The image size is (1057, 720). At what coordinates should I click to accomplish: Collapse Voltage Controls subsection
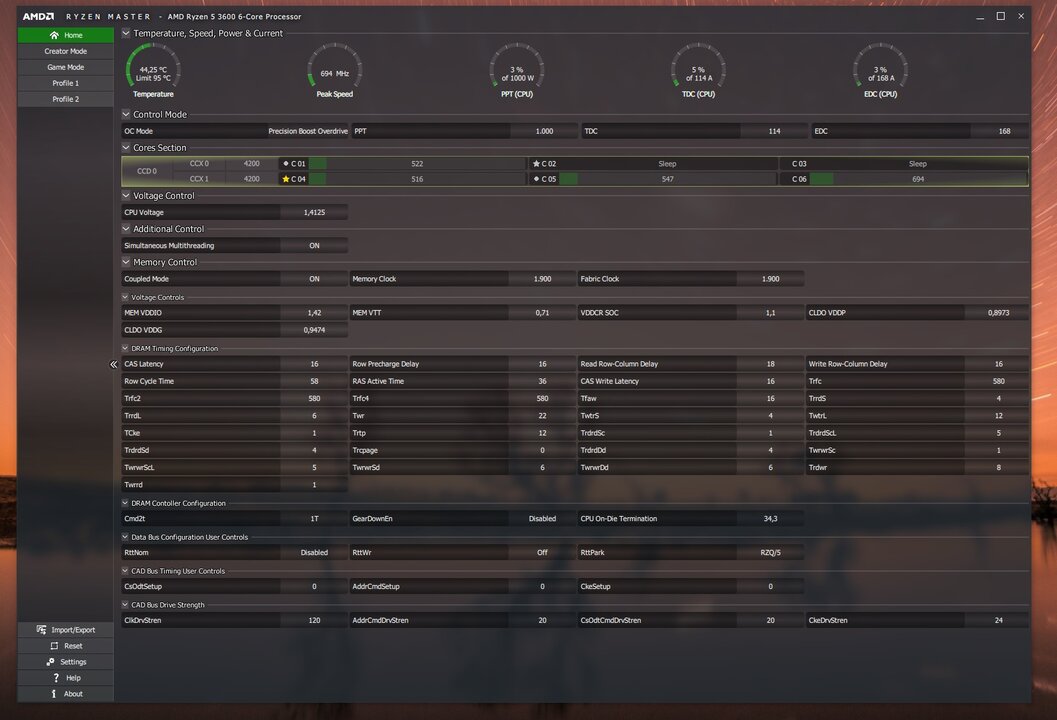tap(125, 297)
